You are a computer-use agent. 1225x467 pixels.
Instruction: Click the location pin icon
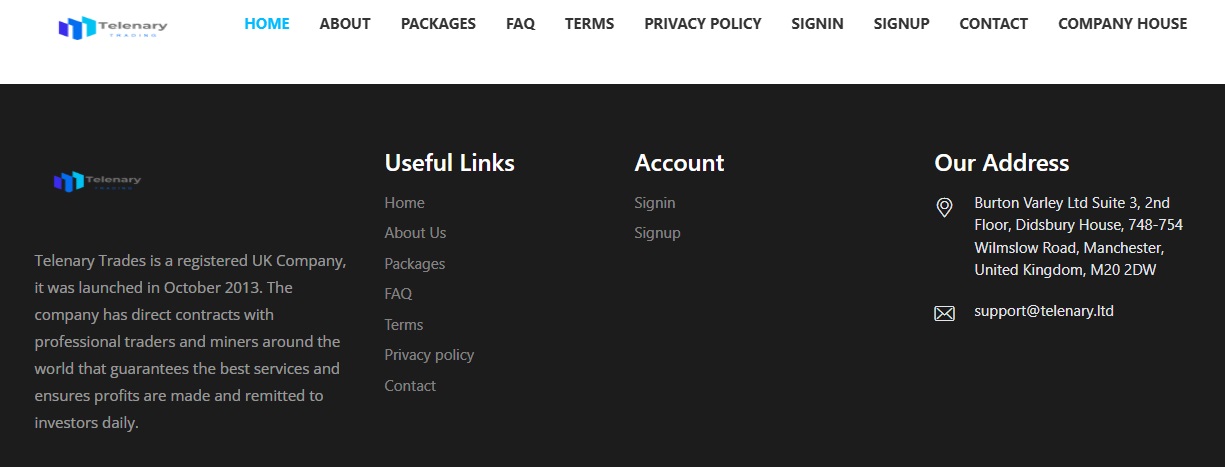(x=944, y=207)
